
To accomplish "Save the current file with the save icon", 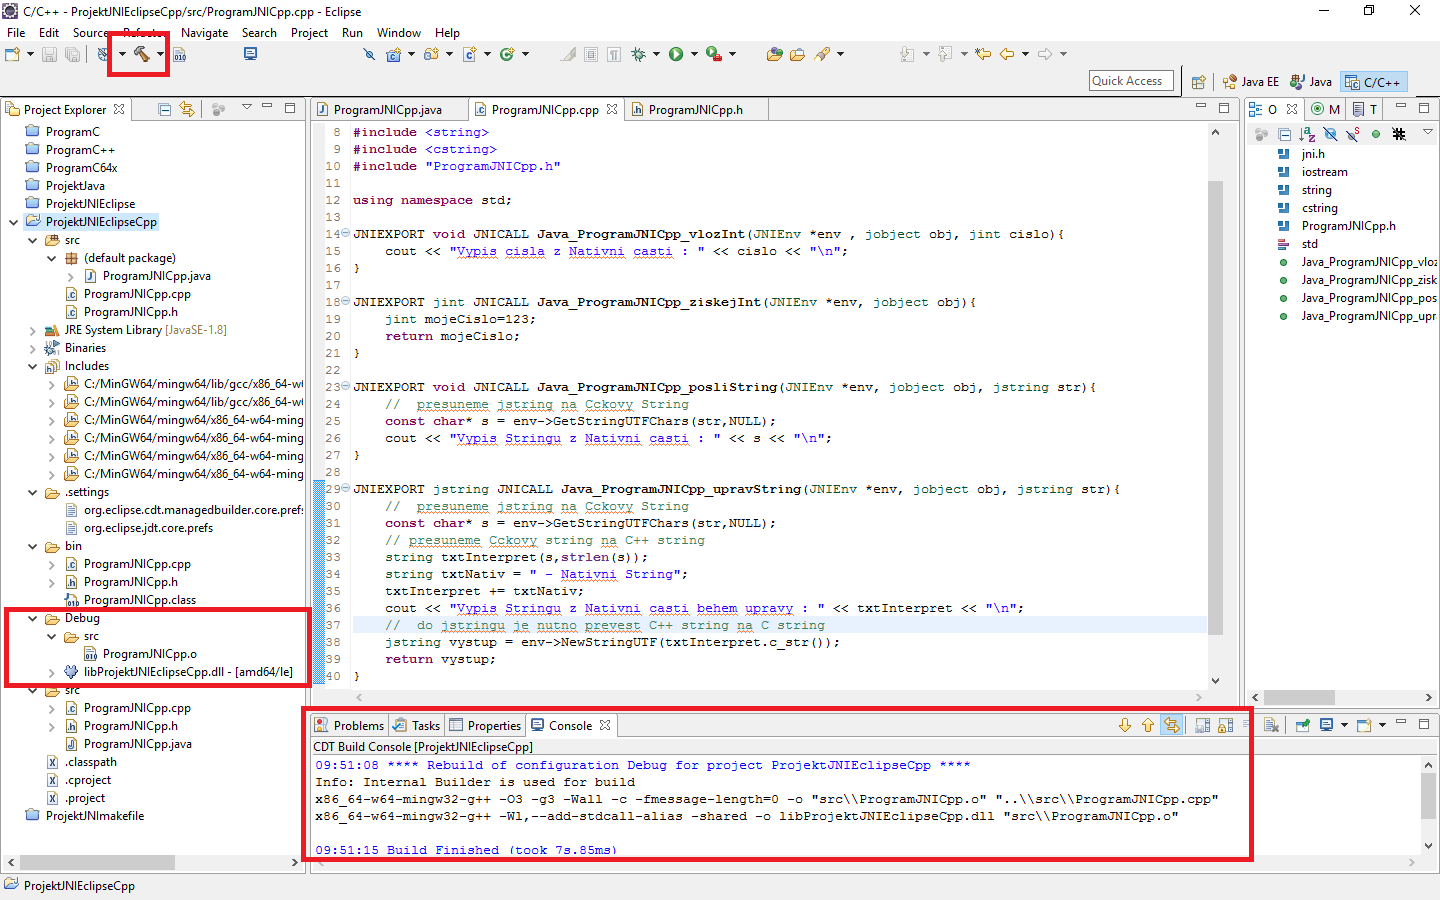I will [x=50, y=54].
